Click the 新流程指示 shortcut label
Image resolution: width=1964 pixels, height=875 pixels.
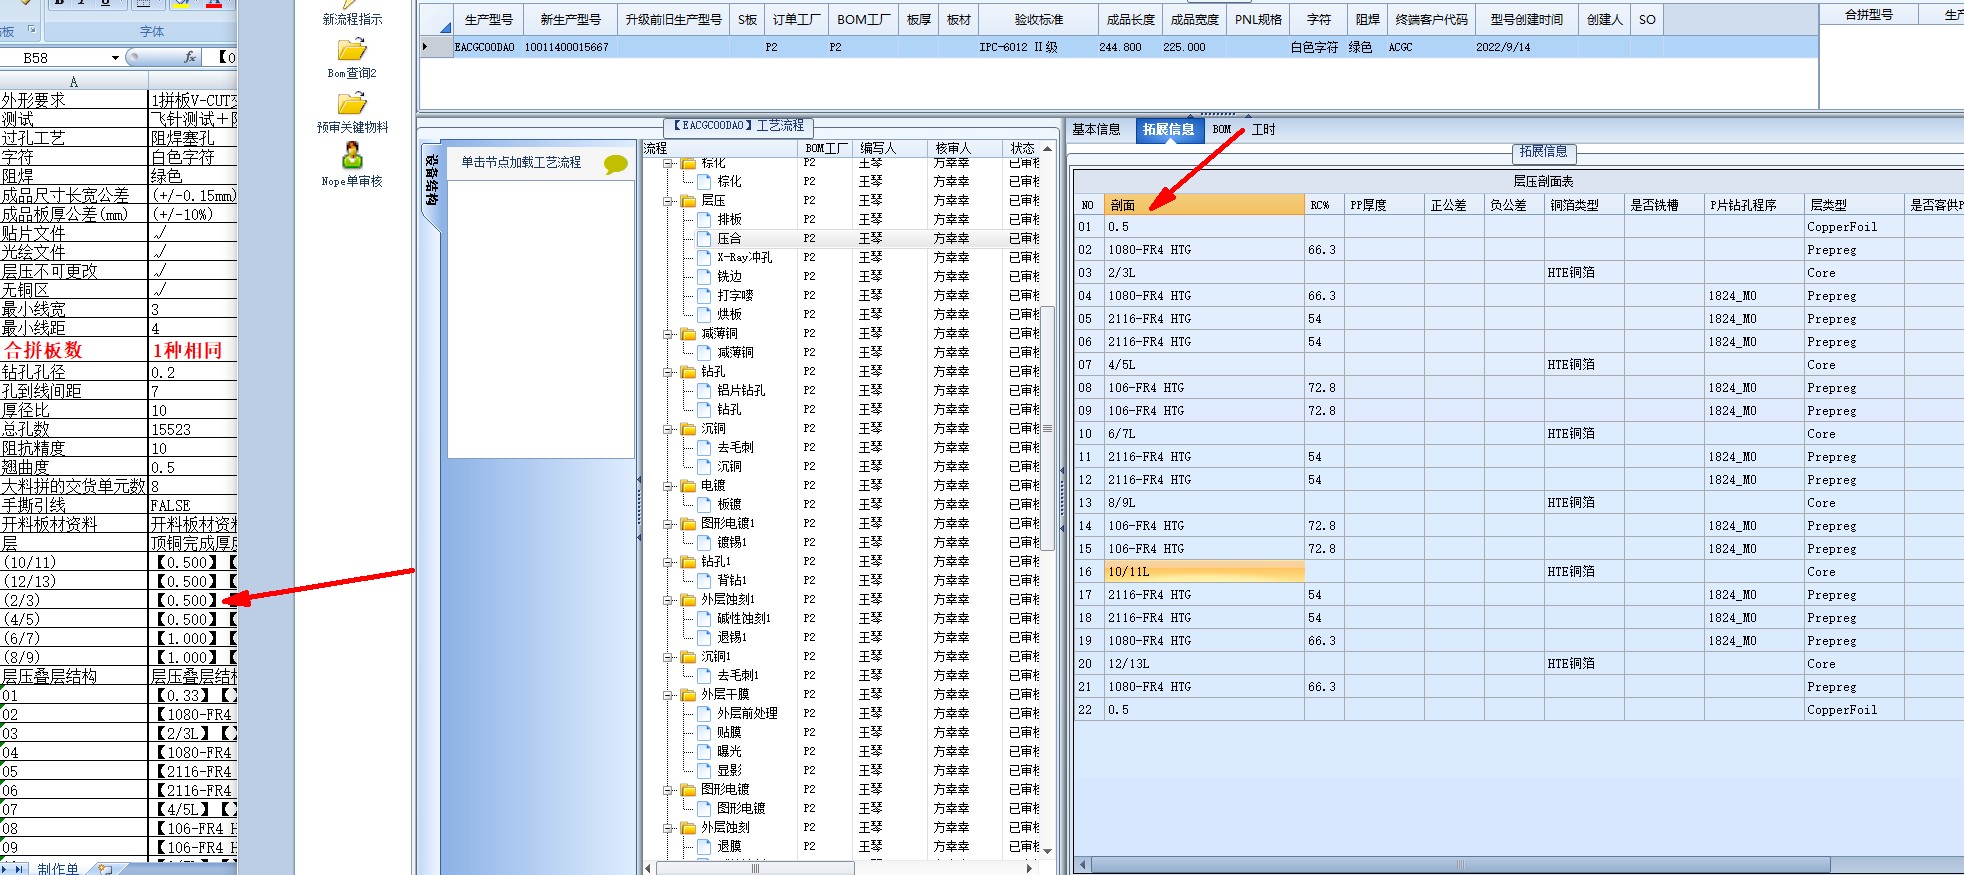tap(352, 19)
